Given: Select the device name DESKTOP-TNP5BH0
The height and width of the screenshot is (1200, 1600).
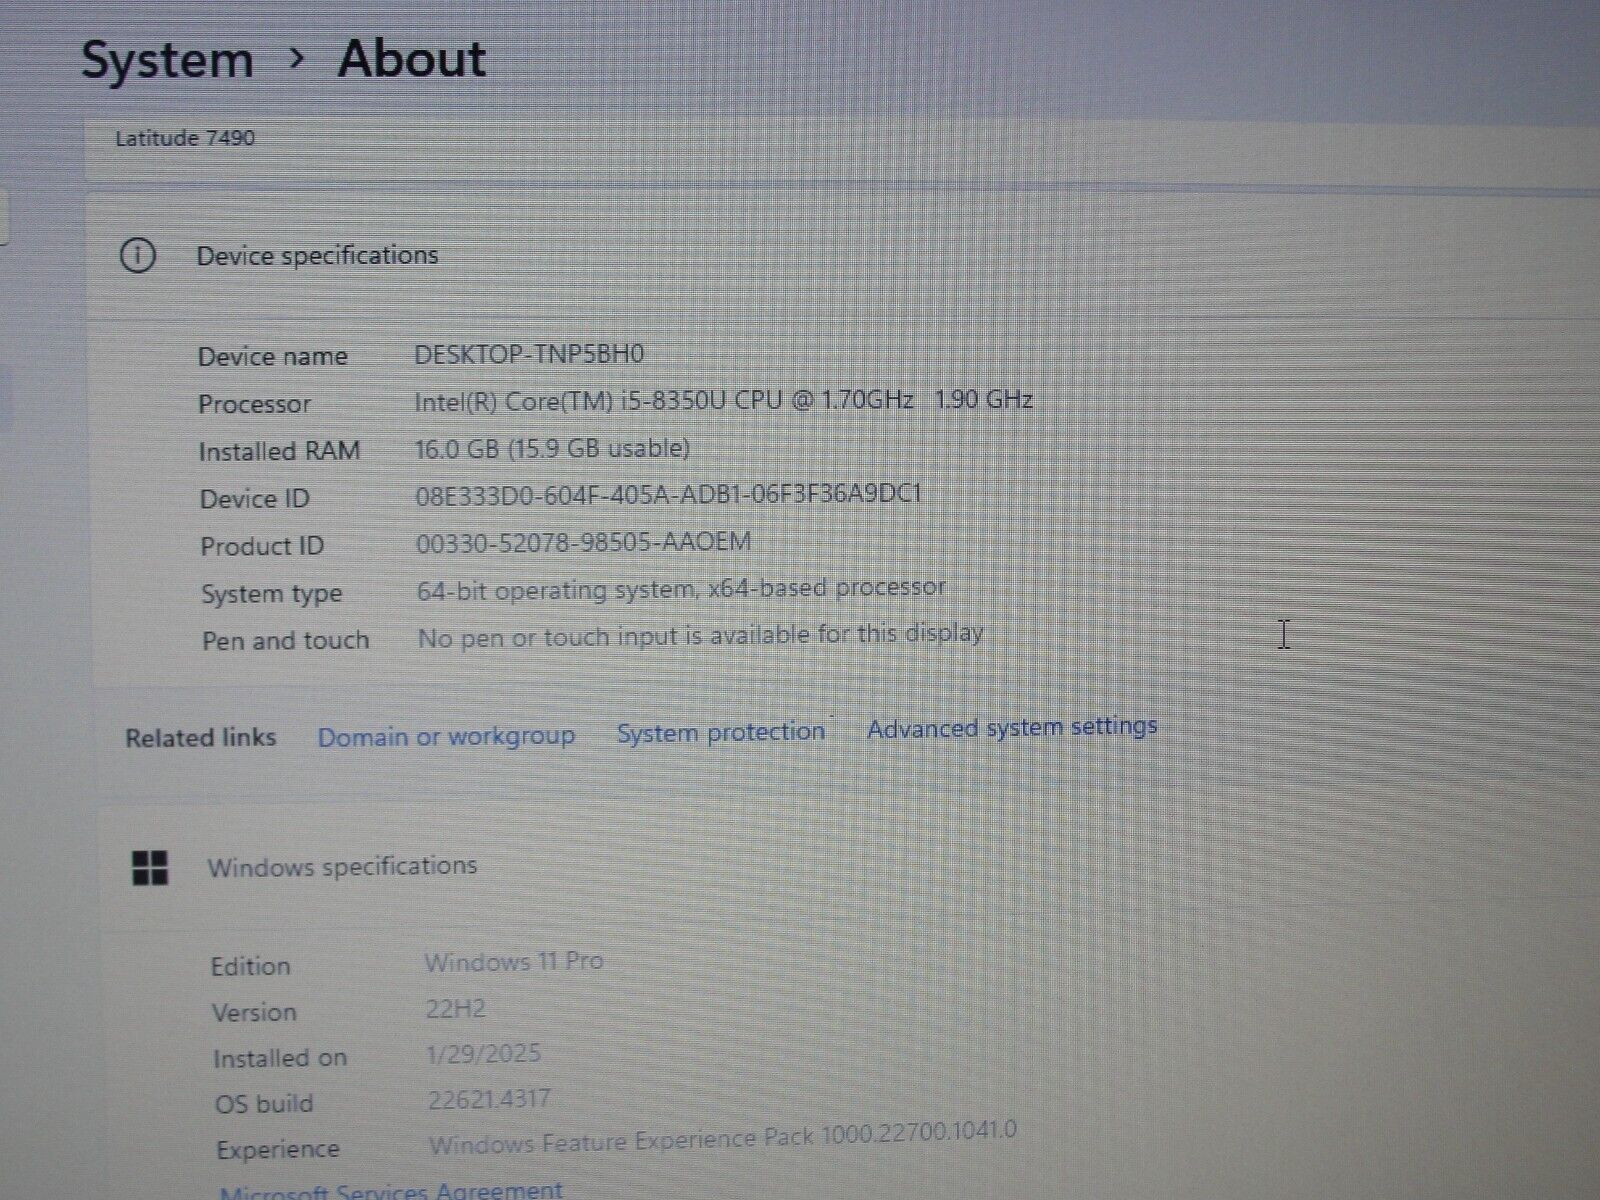Looking at the screenshot, I should click(529, 354).
